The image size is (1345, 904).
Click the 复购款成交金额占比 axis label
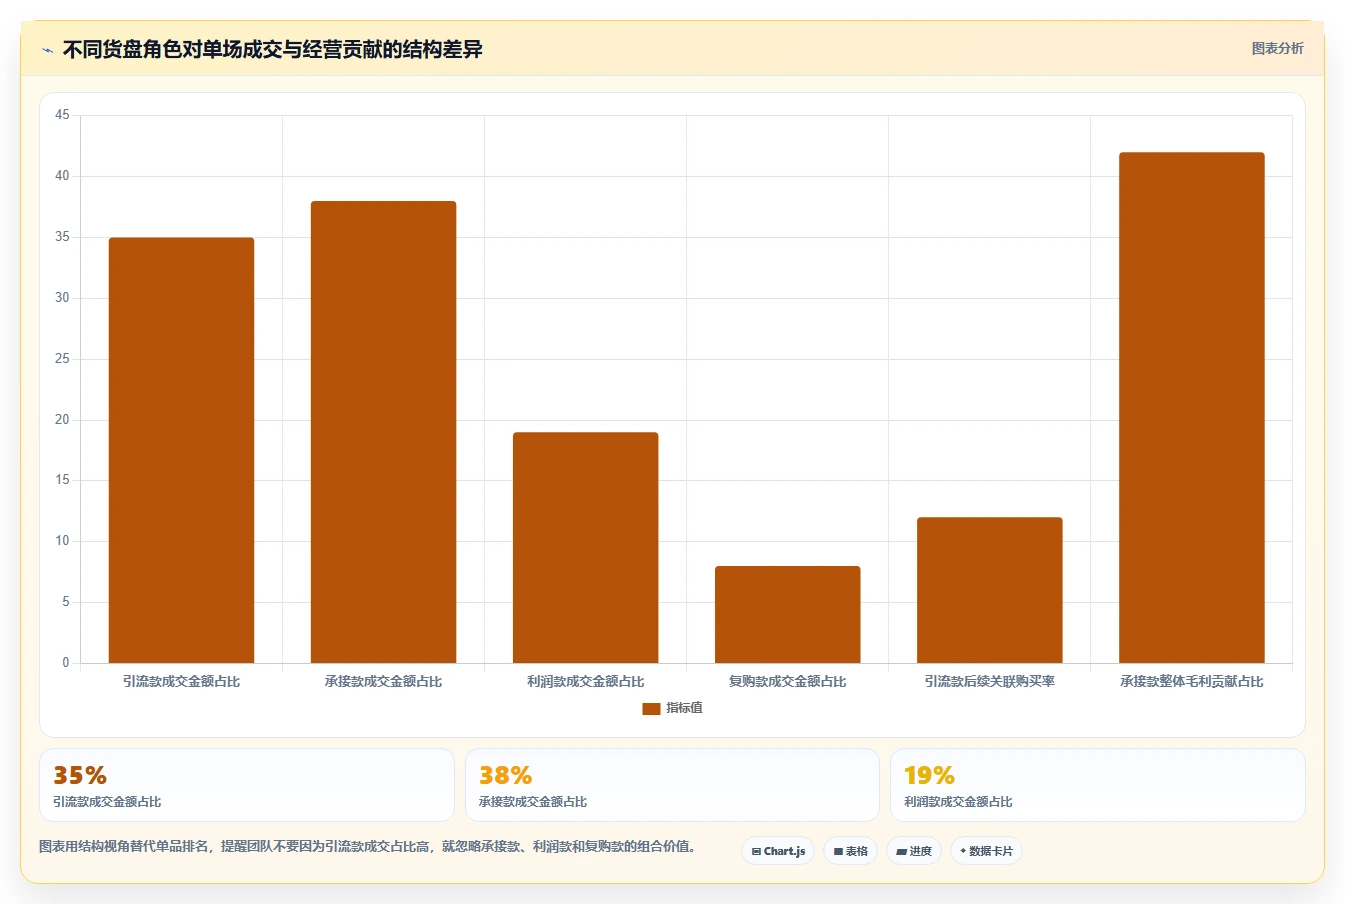(x=787, y=681)
